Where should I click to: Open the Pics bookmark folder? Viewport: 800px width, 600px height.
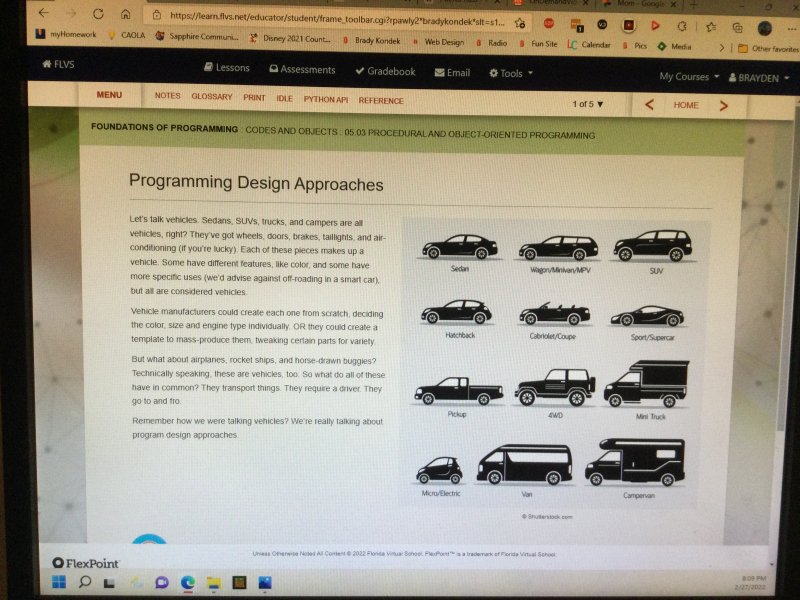pyautogui.click(x=635, y=46)
